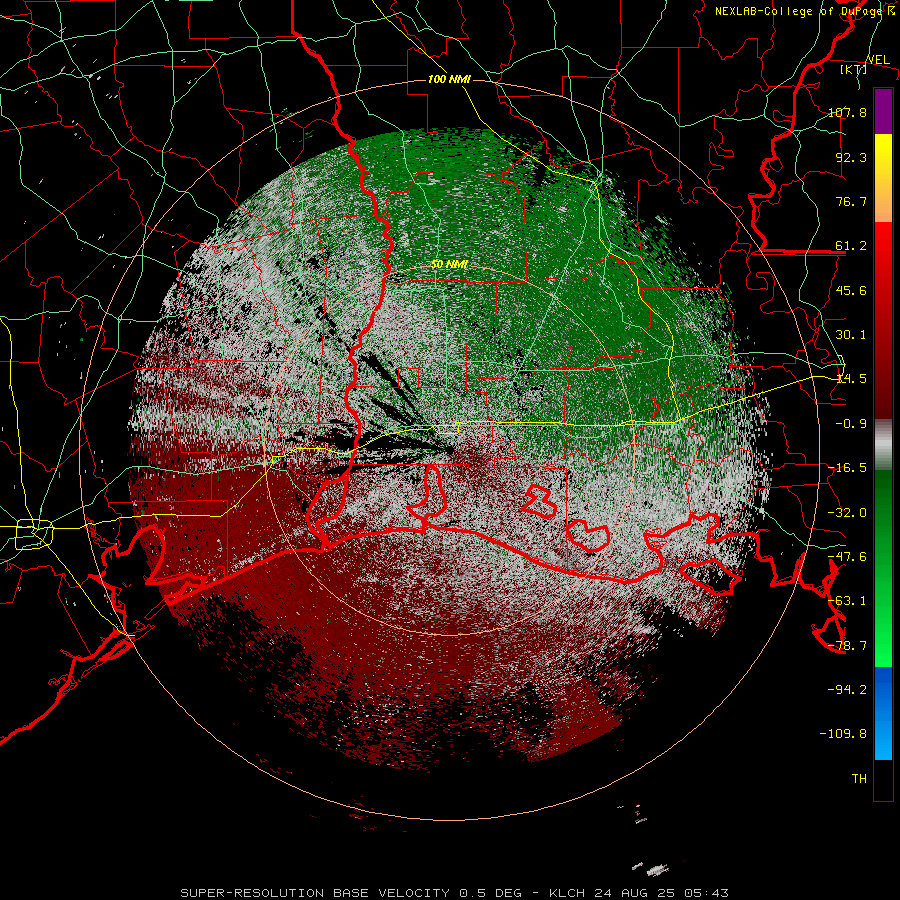This screenshot has width=900, height=900.
Task: Click the purple segment of the color bar
Action: pyautogui.click(x=883, y=112)
